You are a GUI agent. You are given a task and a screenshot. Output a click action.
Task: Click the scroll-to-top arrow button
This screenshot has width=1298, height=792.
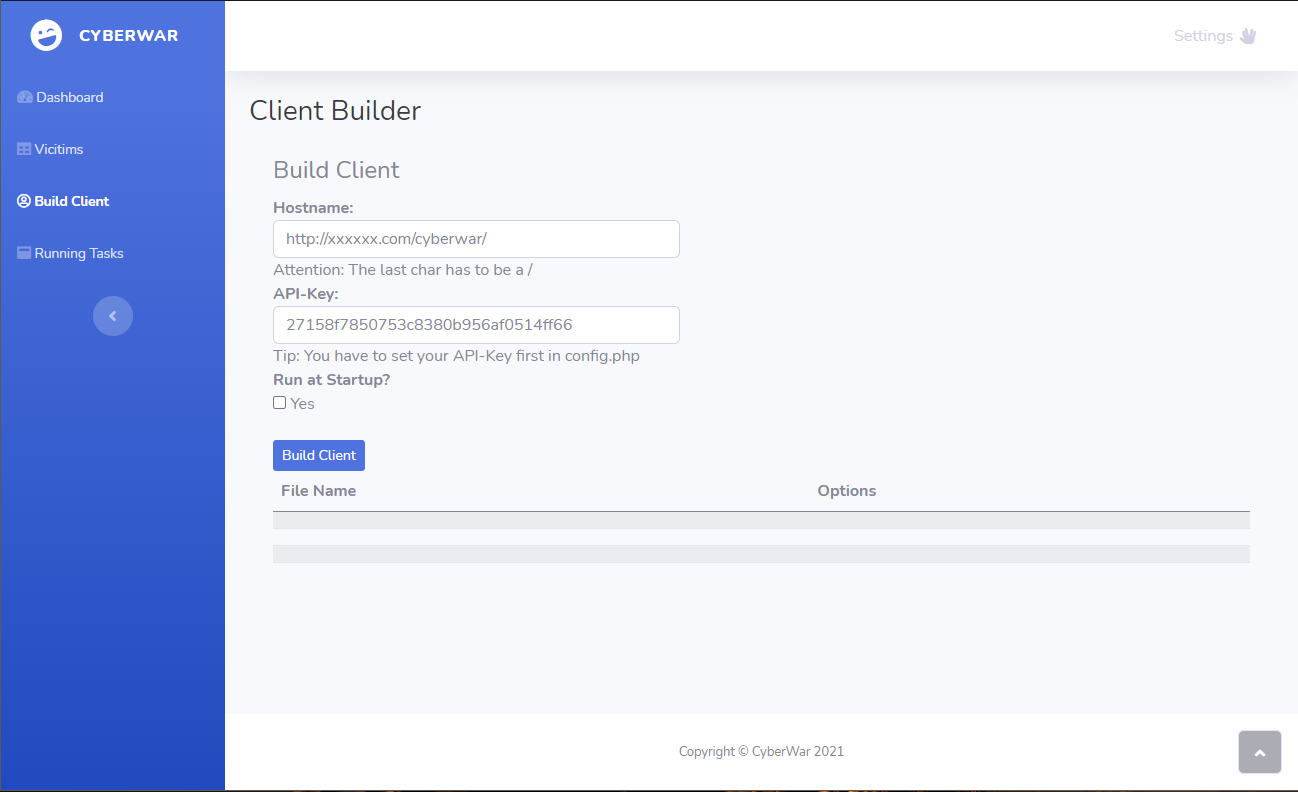(1260, 752)
